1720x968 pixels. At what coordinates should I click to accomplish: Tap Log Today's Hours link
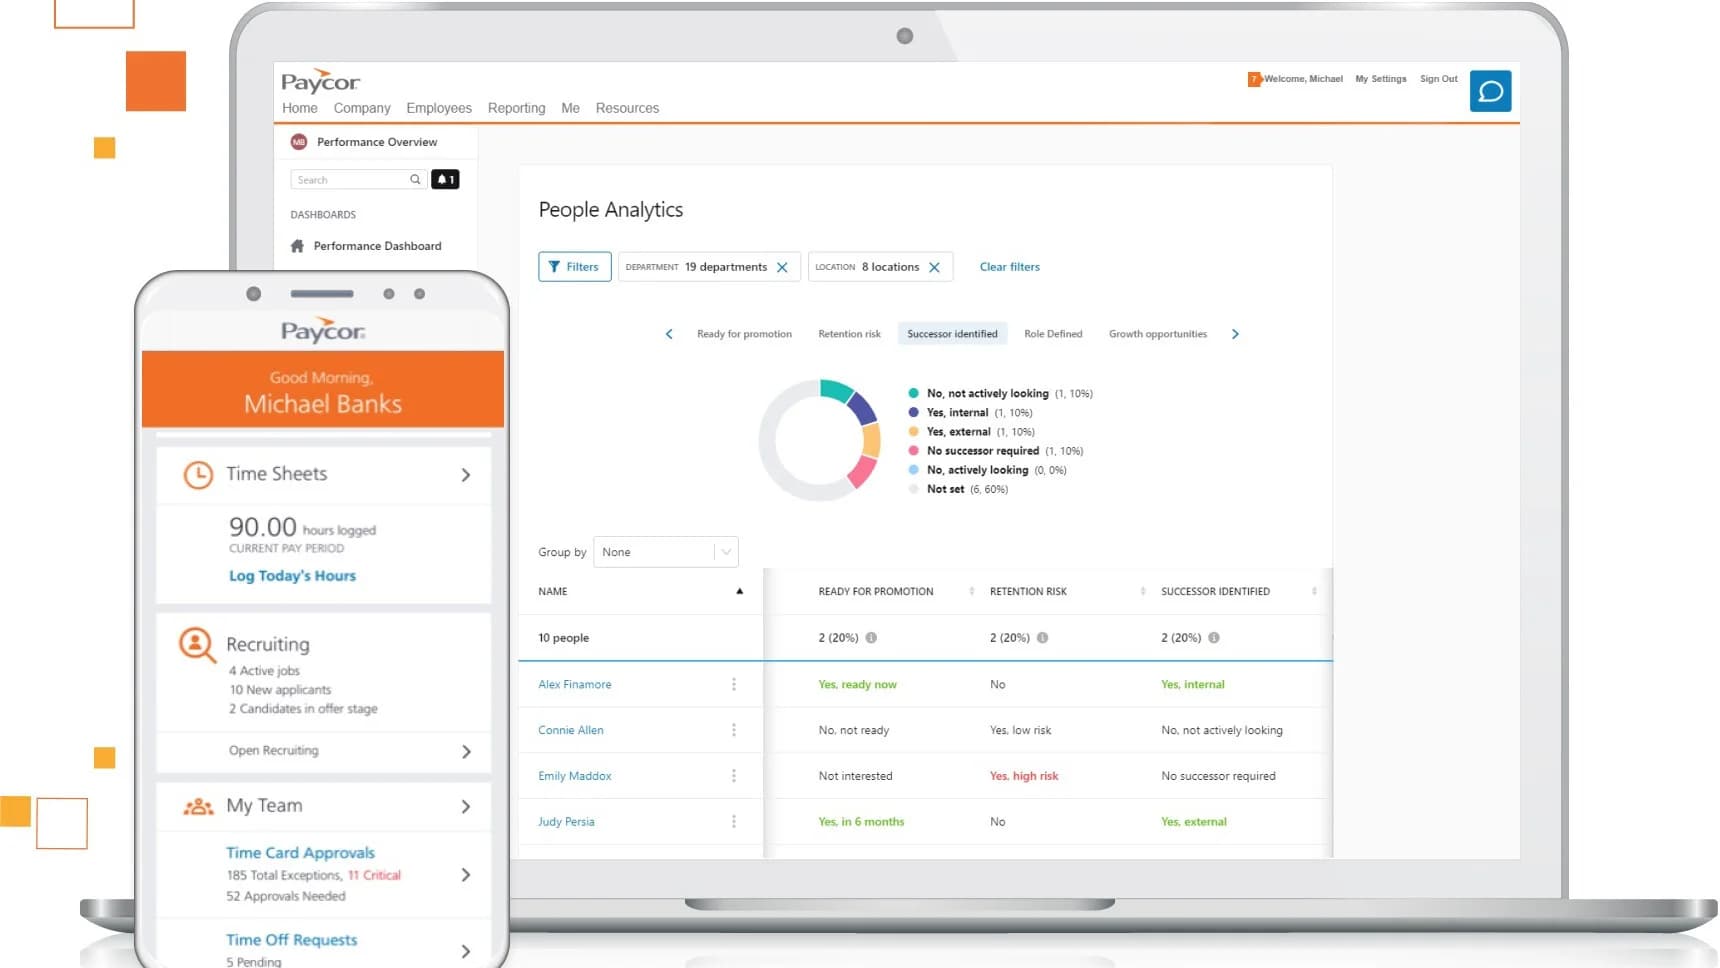(292, 576)
